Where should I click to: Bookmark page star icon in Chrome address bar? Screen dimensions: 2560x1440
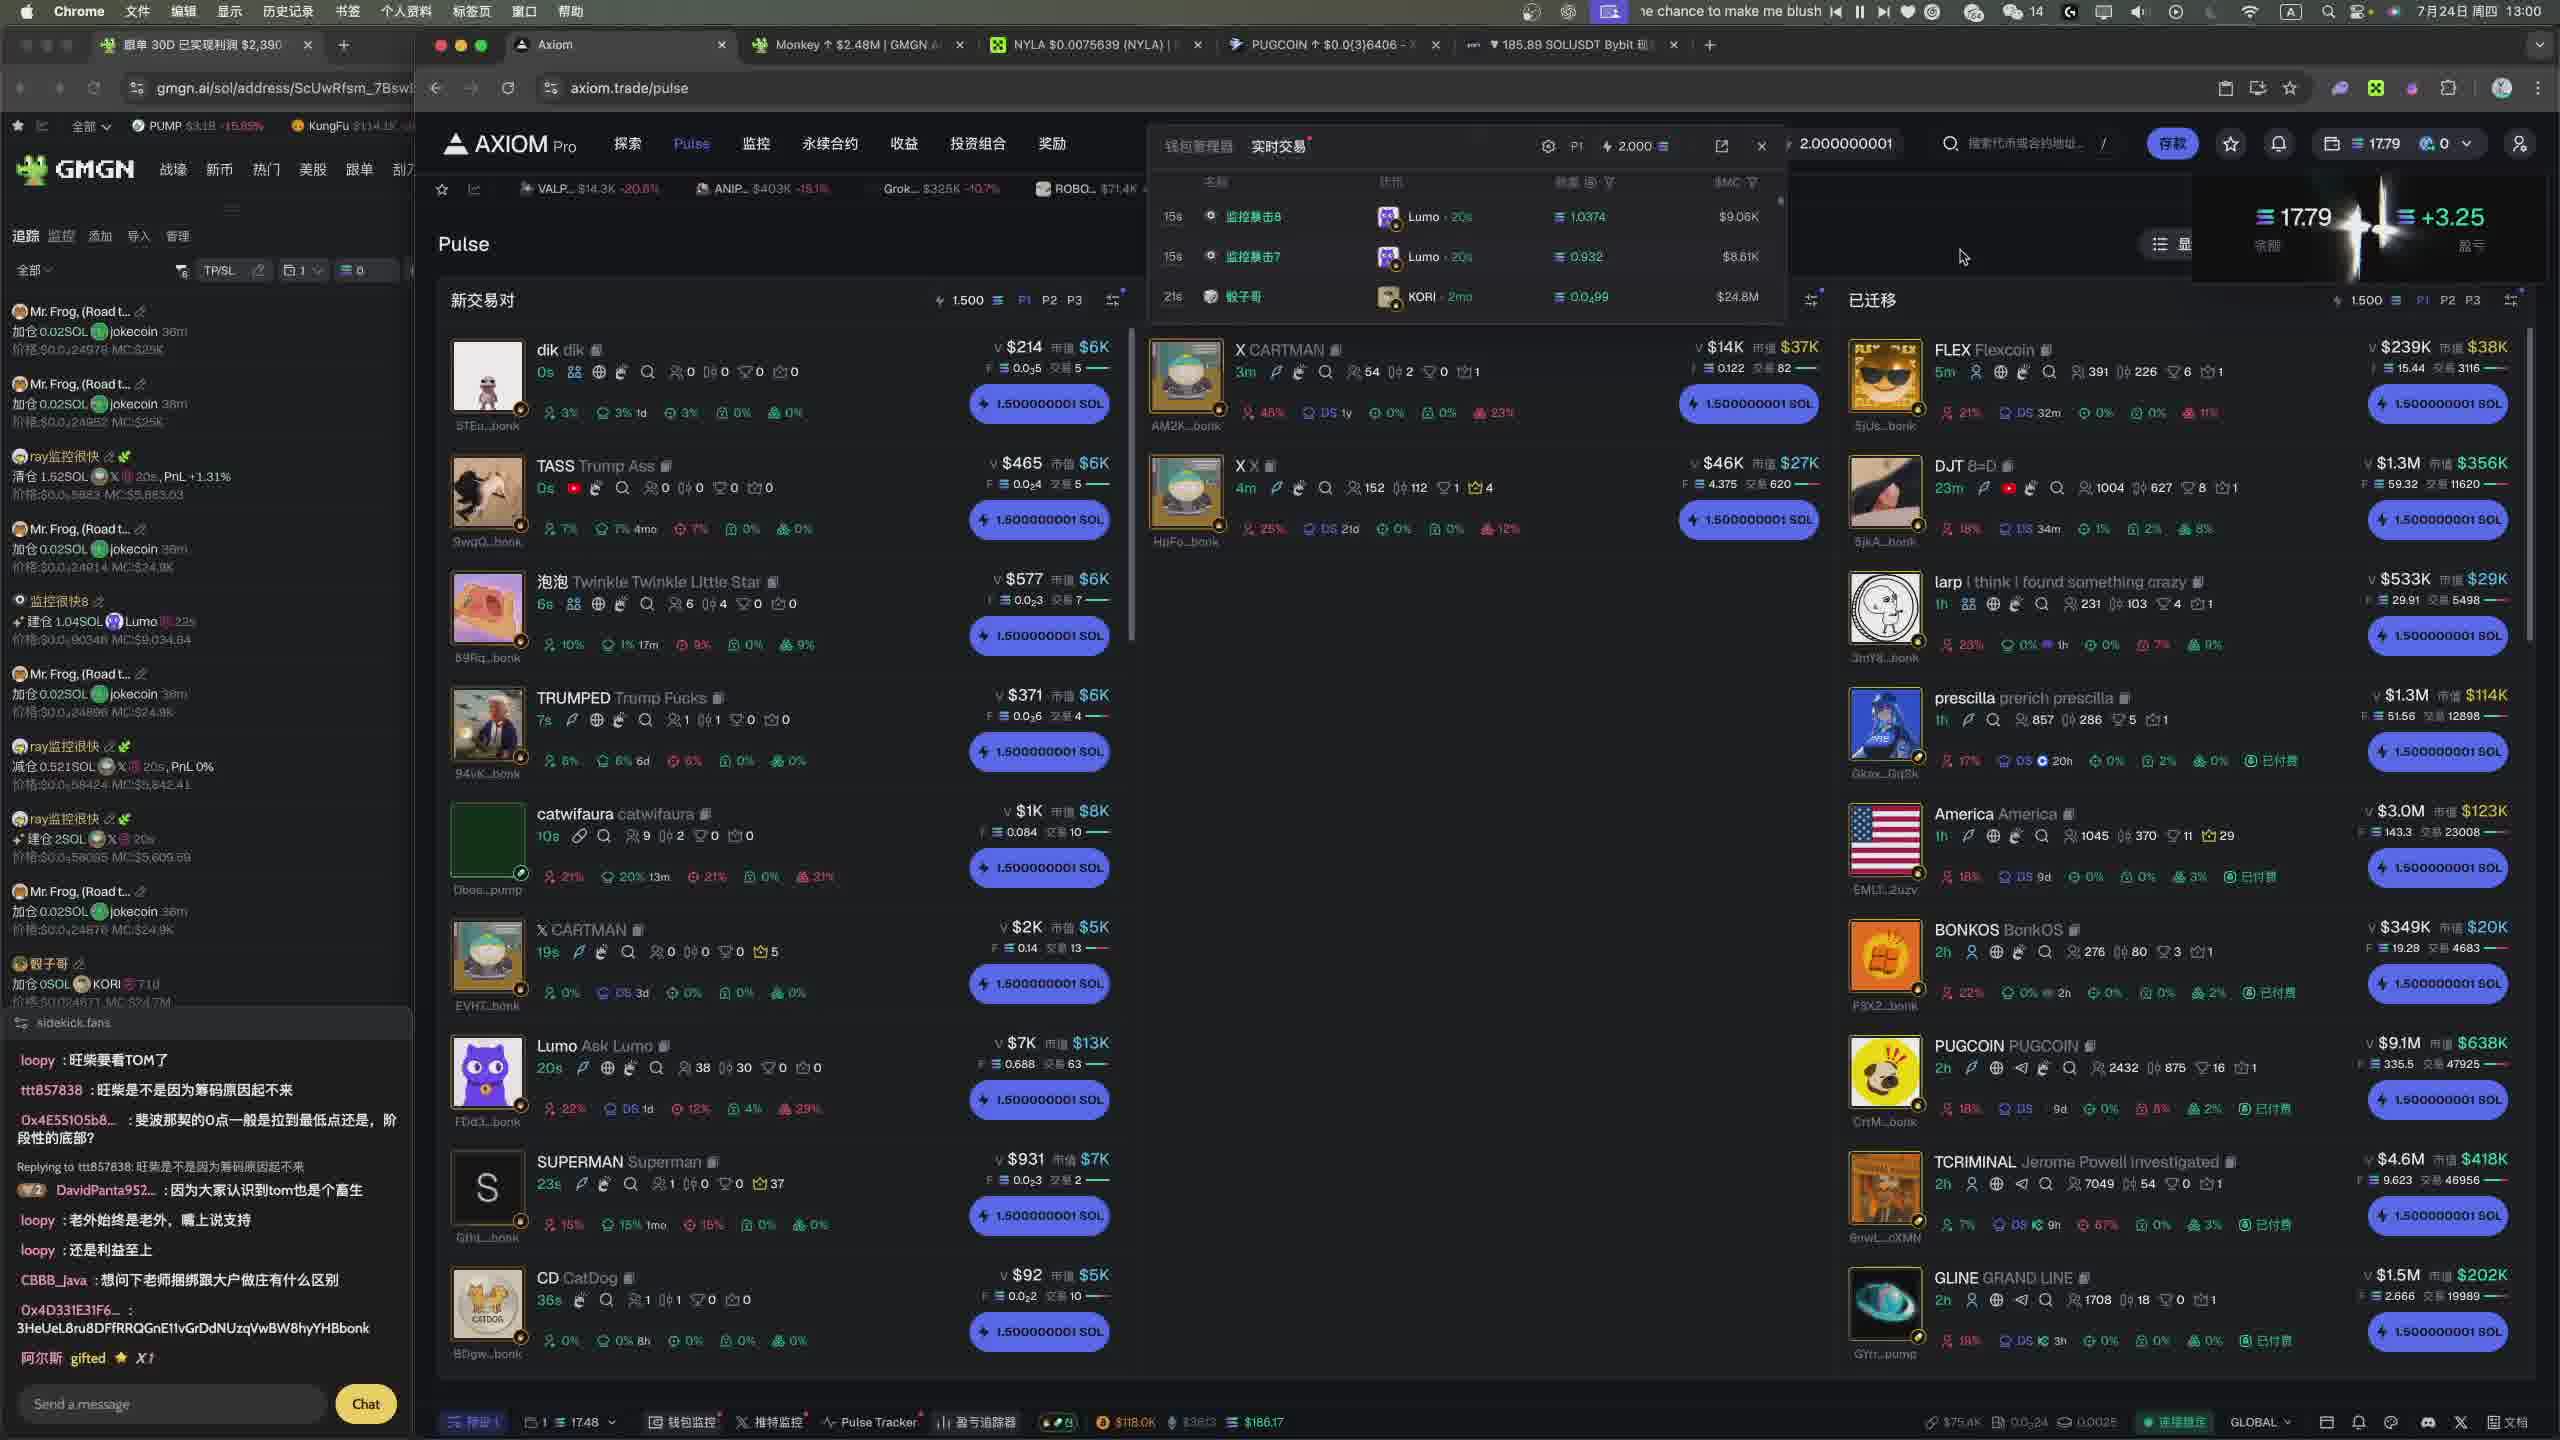(x=2289, y=88)
